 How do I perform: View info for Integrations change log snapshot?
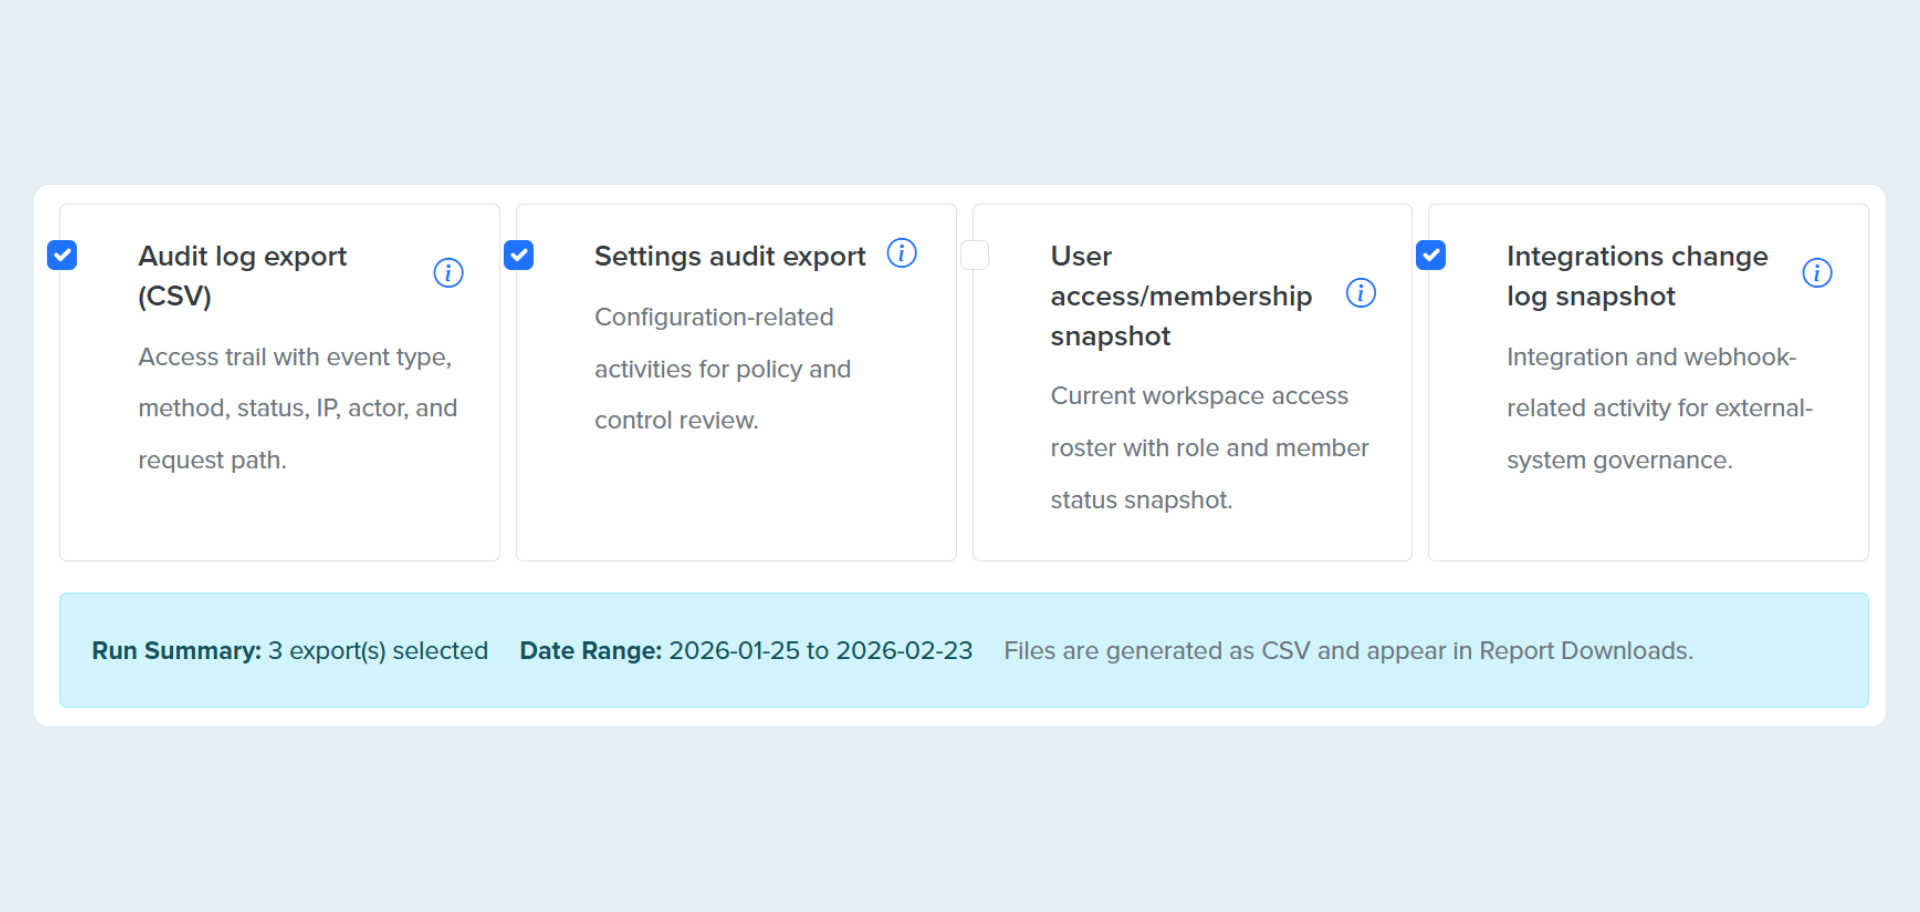click(1817, 272)
